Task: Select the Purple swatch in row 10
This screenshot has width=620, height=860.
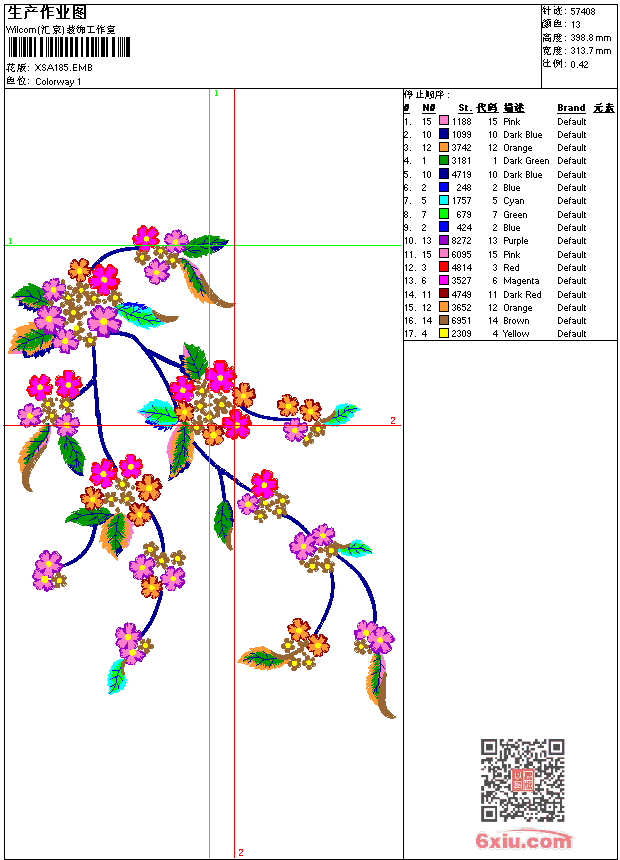Action: coord(444,240)
